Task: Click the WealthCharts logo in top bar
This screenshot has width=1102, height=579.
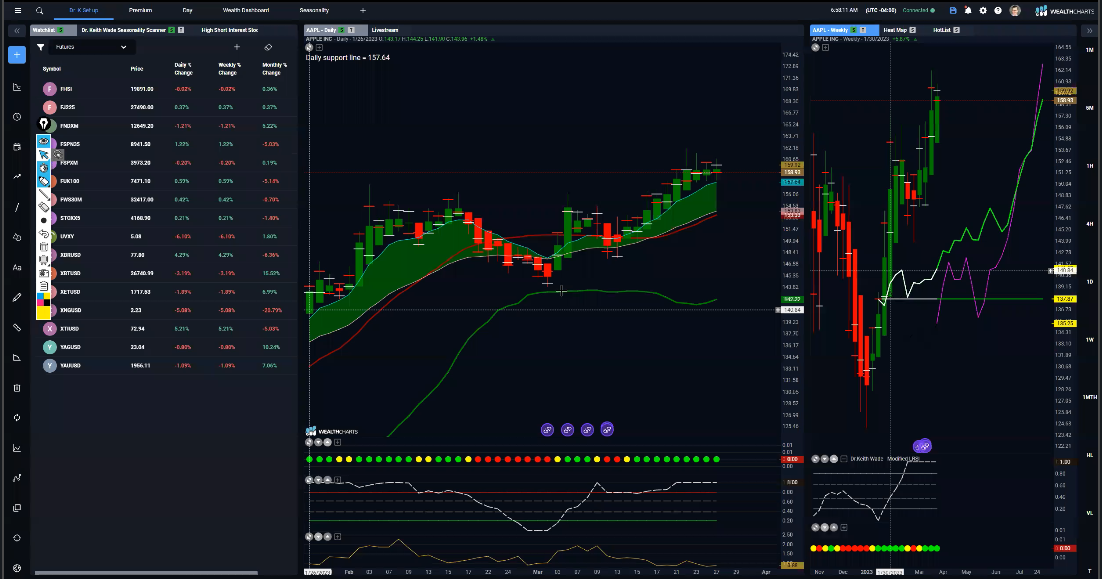Action: [1064, 11]
